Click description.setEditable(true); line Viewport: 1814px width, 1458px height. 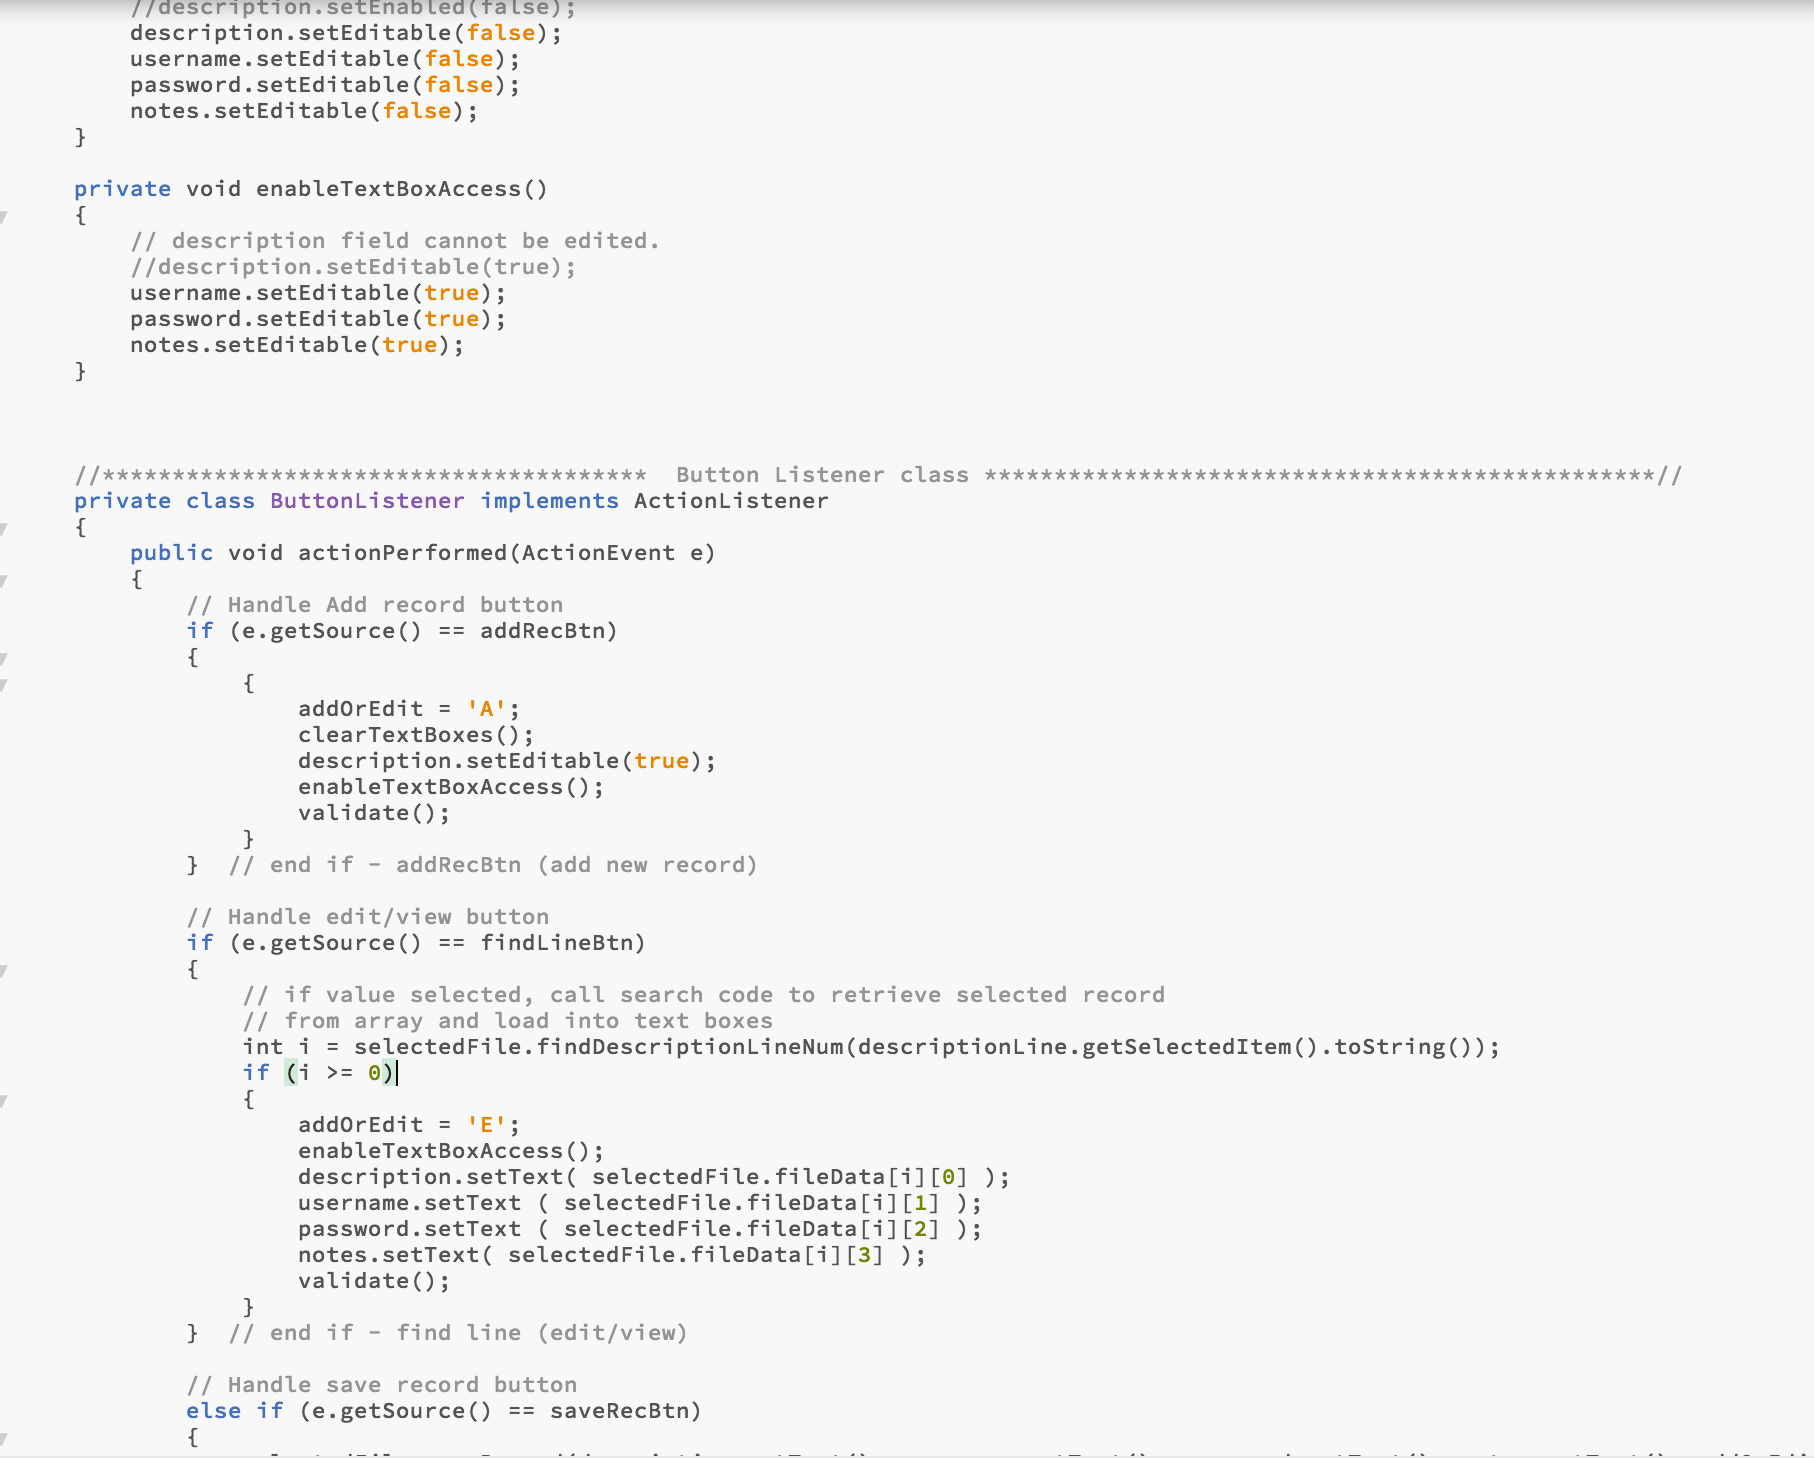point(505,760)
